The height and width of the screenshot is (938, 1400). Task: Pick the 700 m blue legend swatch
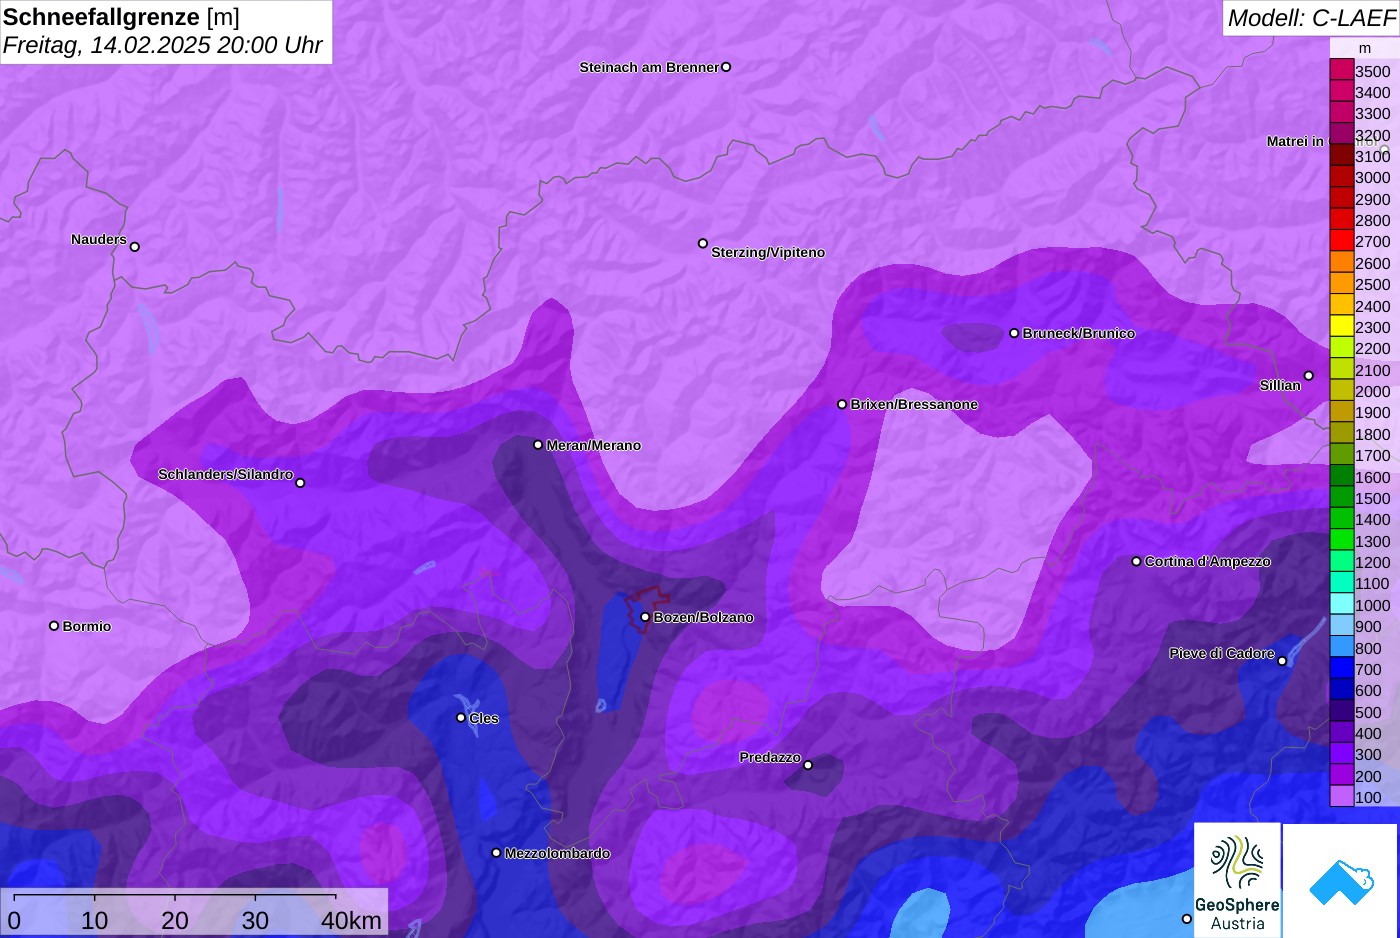(1341, 669)
